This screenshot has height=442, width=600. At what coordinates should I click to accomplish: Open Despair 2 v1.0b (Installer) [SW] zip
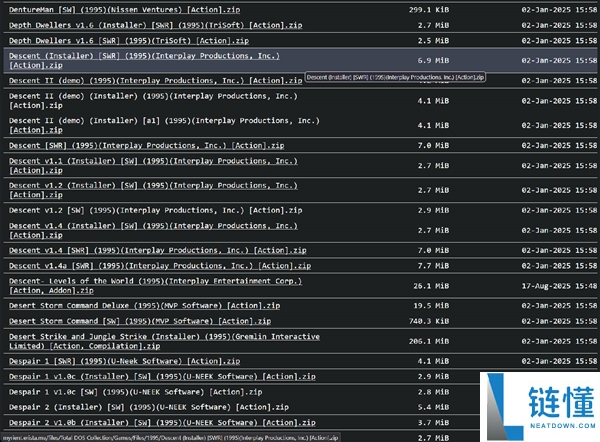(x=162, y=422)
